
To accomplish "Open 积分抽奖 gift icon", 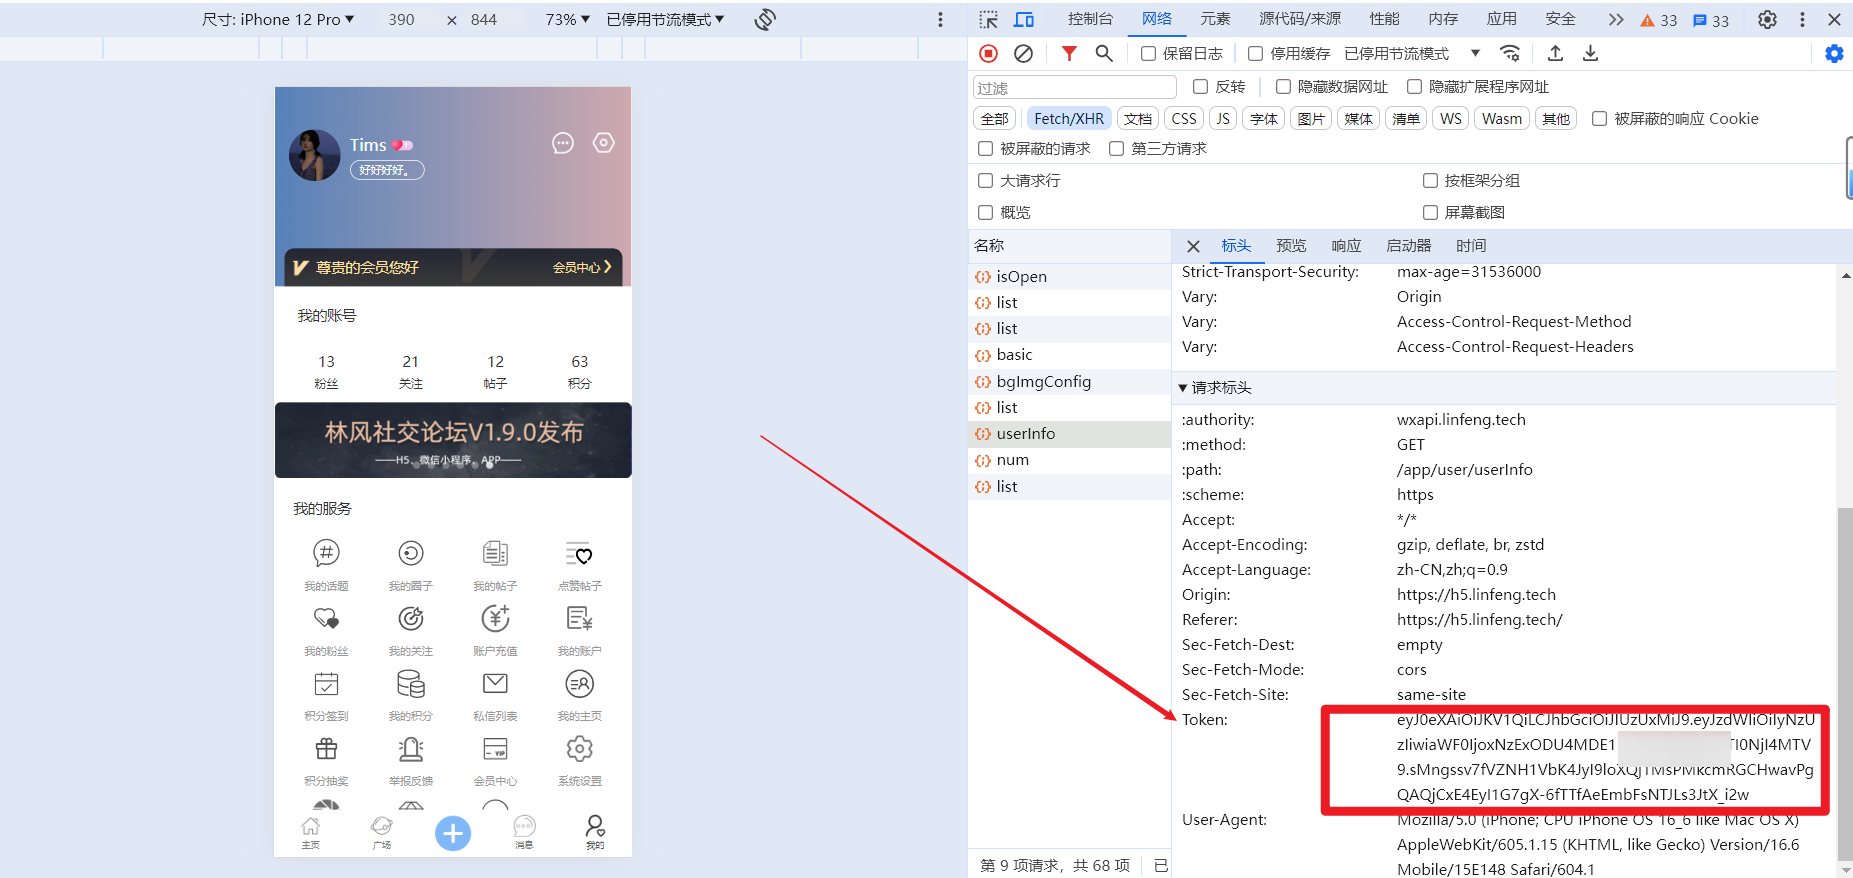I will [326, 748].
